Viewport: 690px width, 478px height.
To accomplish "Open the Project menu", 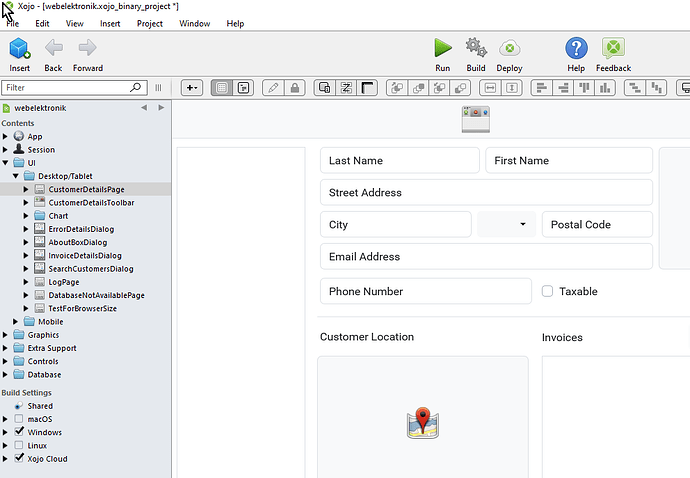I will pyautogui.click(x=150, y=24).
